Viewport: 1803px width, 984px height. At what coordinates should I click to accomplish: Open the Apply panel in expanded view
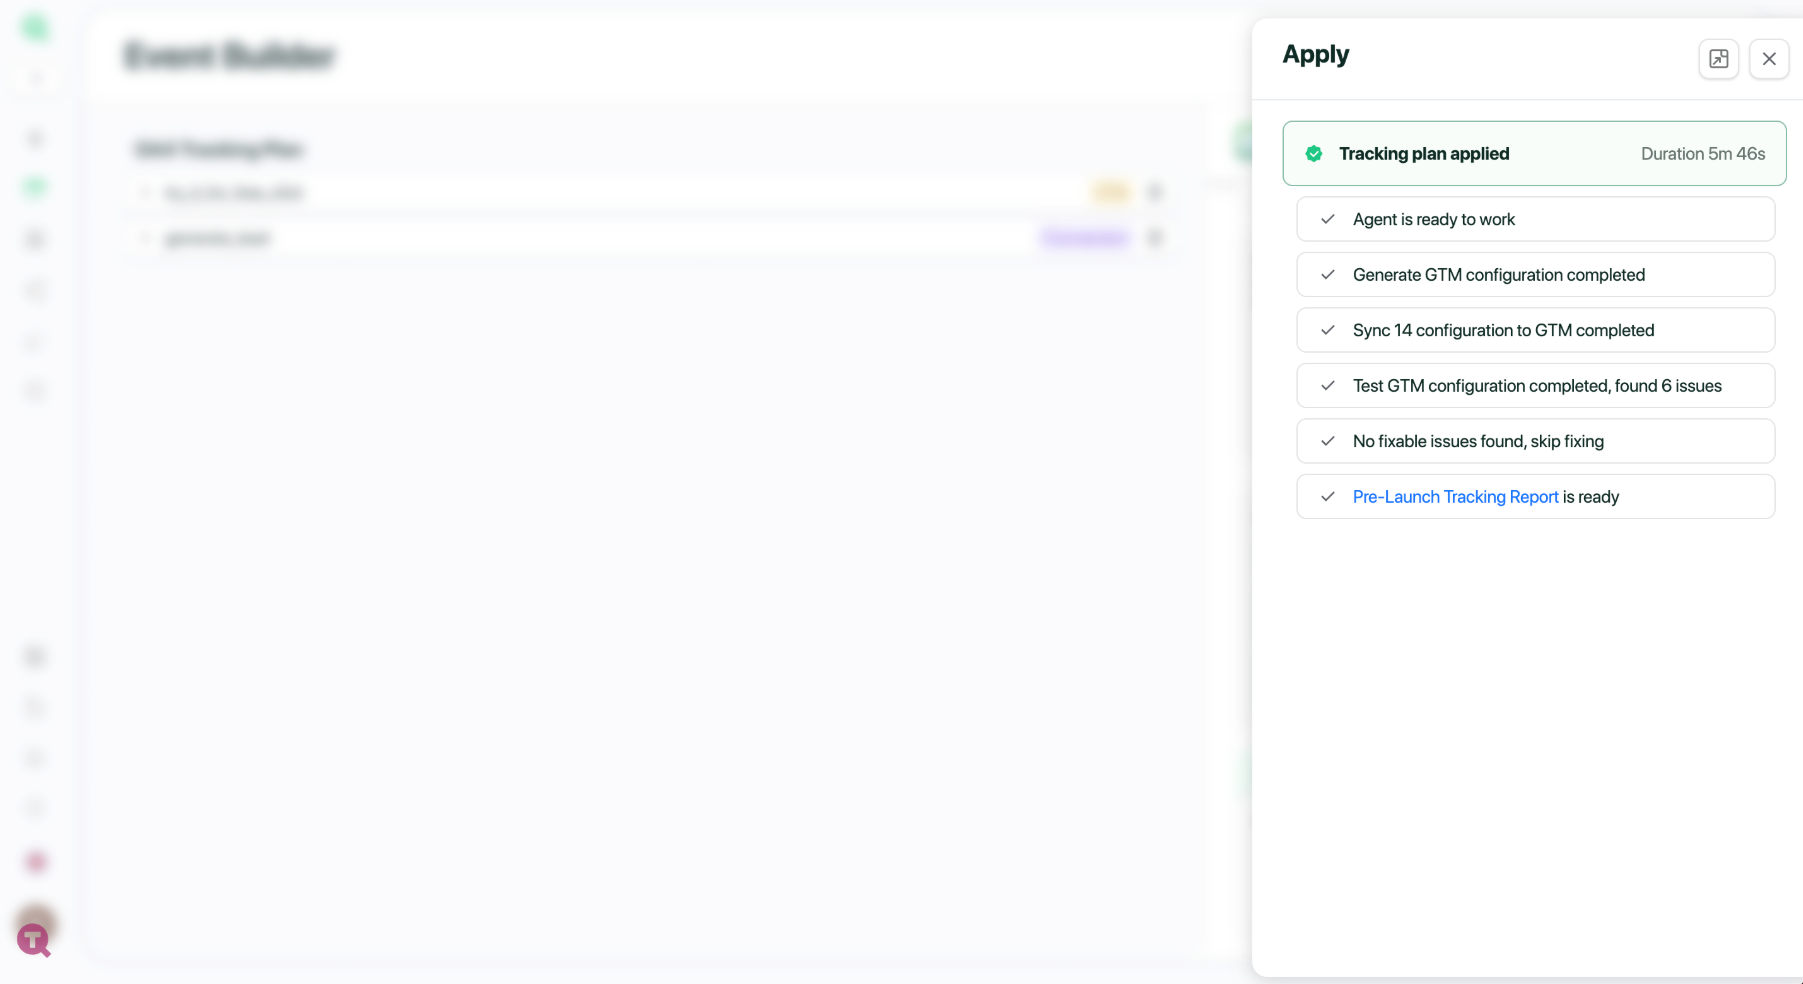point(1718,59)
